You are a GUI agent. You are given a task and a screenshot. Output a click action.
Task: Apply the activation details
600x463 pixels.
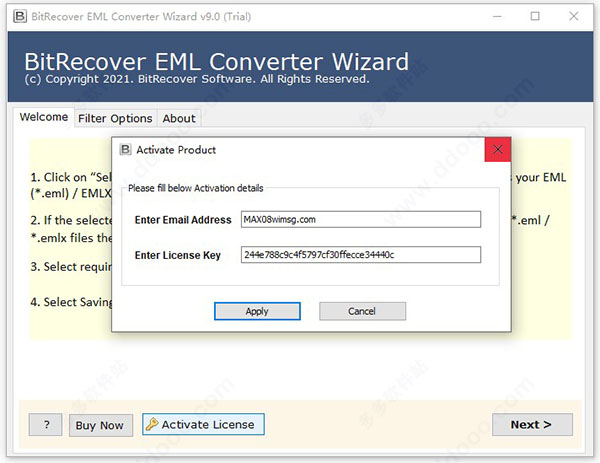[x=257, y=311]
